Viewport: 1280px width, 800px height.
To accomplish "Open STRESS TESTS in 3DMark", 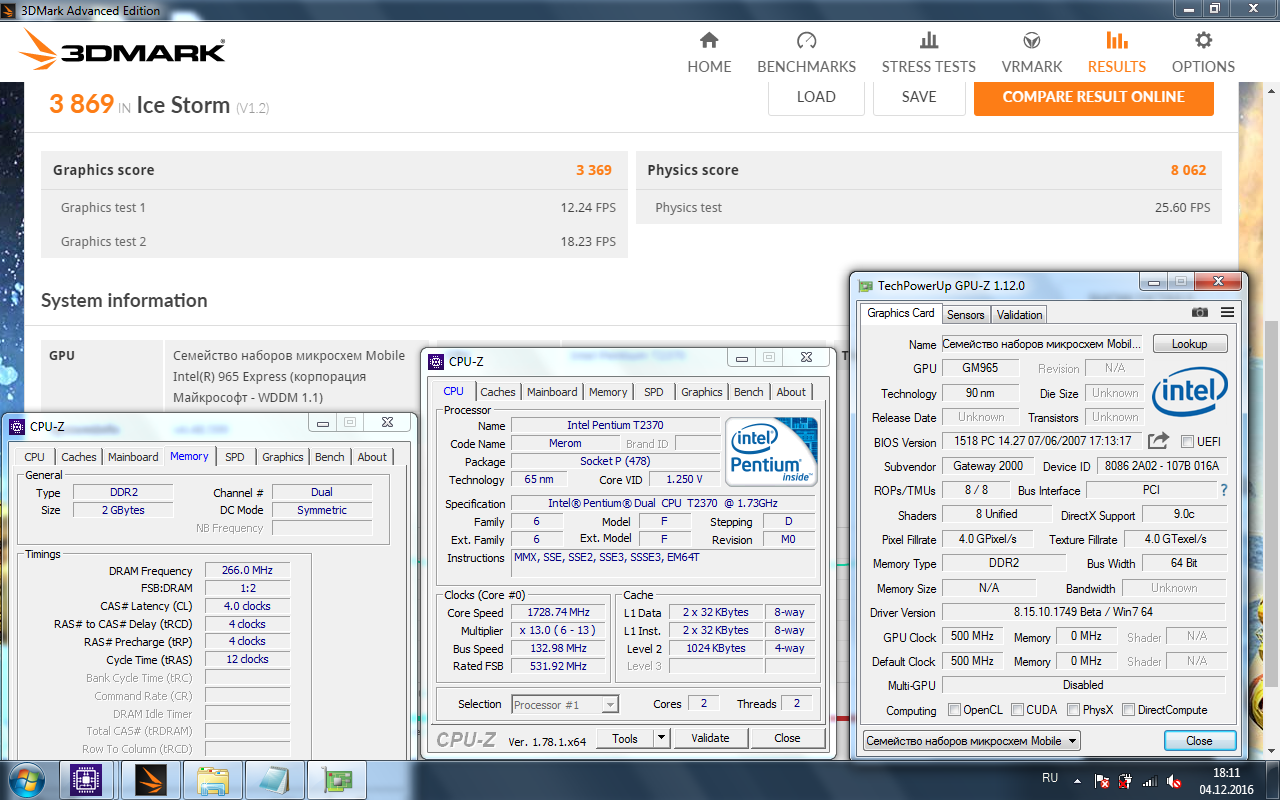I will pos(928,53).
